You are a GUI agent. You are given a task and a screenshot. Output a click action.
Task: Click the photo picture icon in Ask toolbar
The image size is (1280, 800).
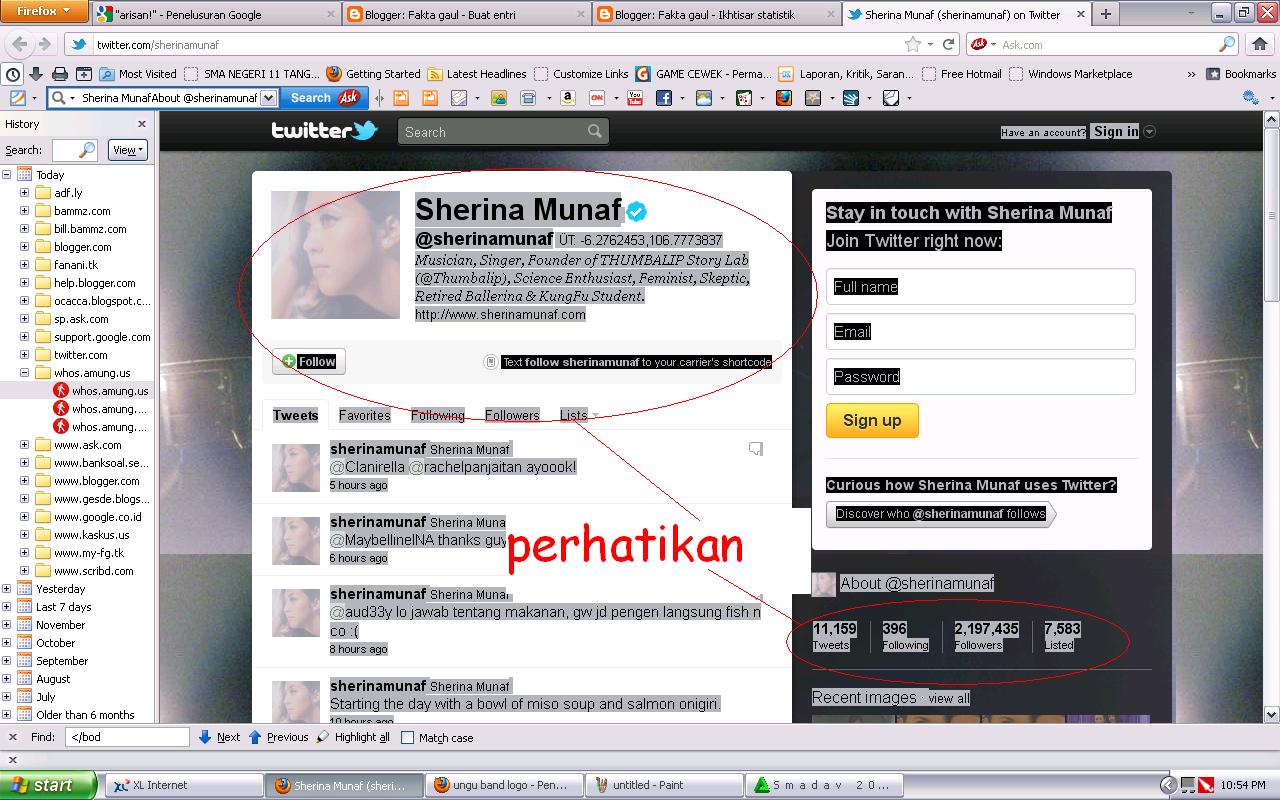[499, 98]
